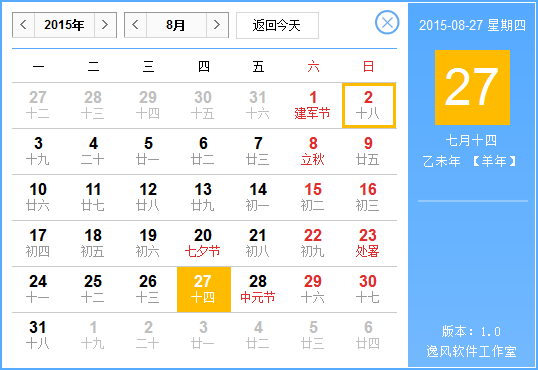Open the 2015年 year selector
This screenshot has width=538, height=370.
tap(64, 25)
